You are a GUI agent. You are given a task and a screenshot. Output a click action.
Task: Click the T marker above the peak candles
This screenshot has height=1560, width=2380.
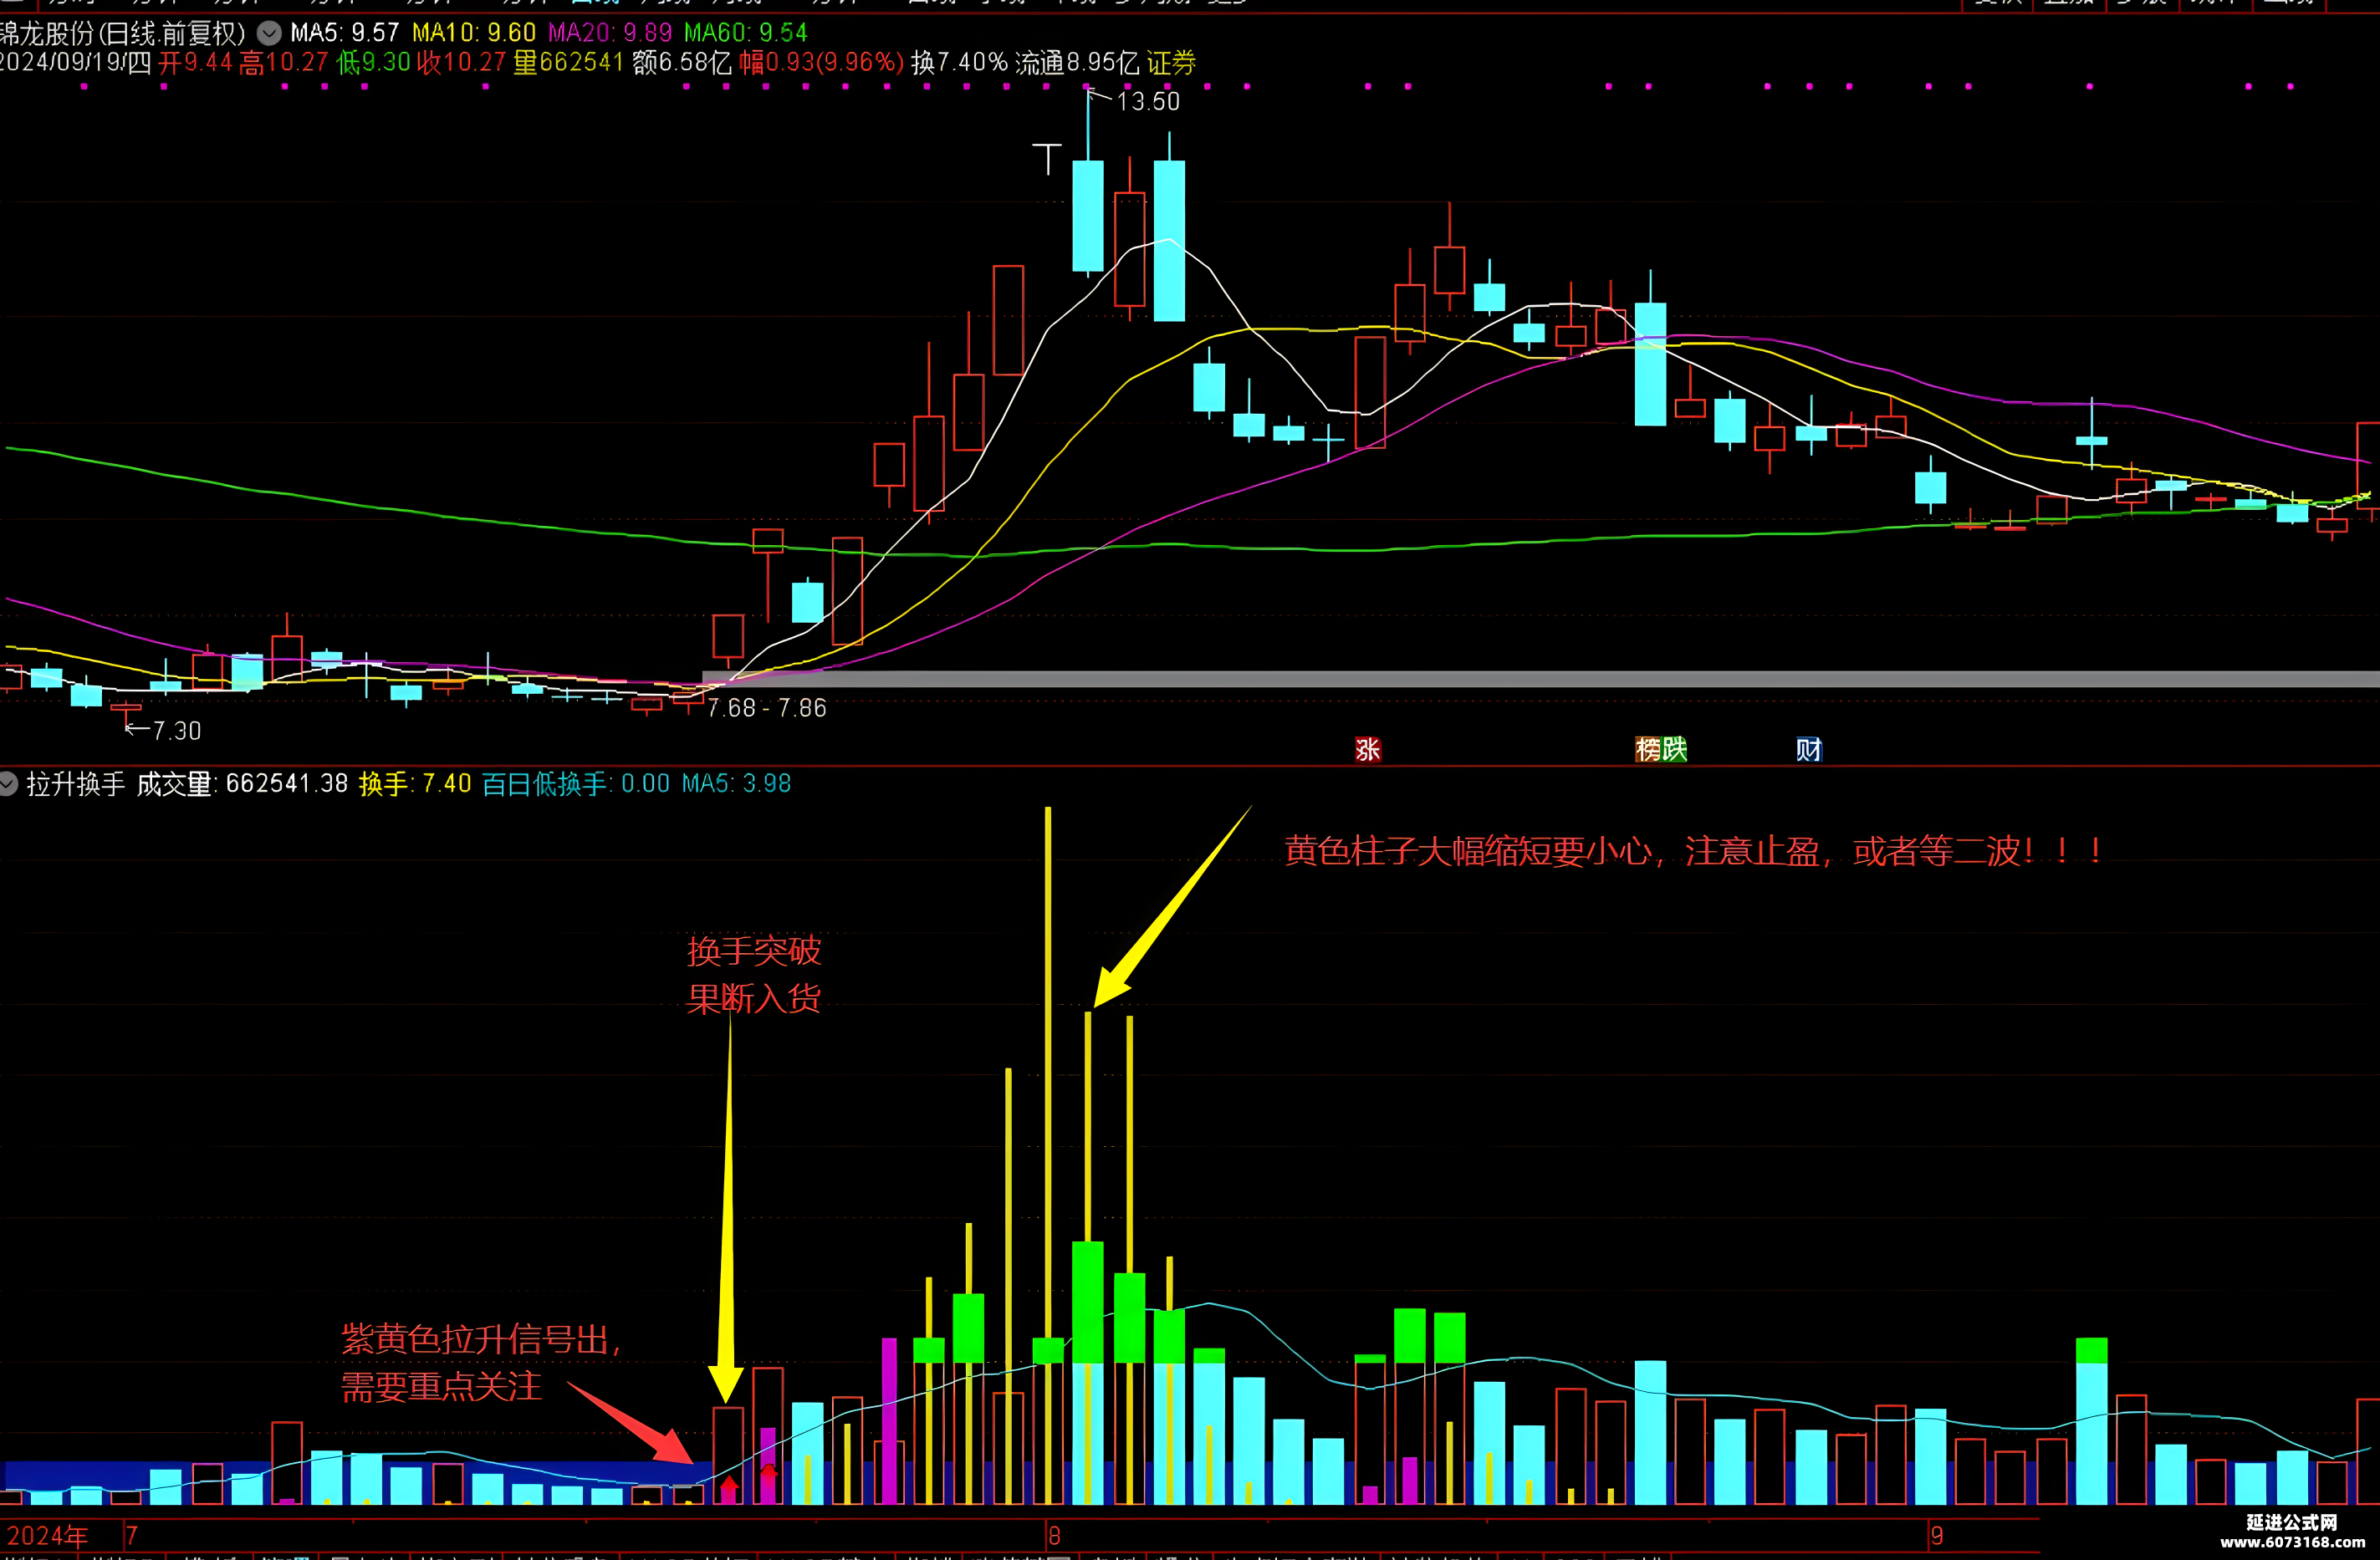pyautogui.click(x=1047, y=159)
